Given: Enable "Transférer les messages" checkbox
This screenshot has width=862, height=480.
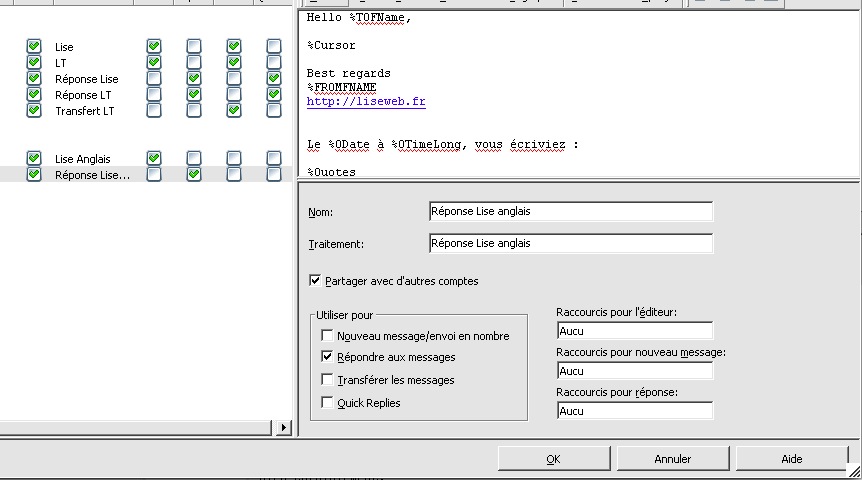Looking at the screenshot, I should point(327,380).
